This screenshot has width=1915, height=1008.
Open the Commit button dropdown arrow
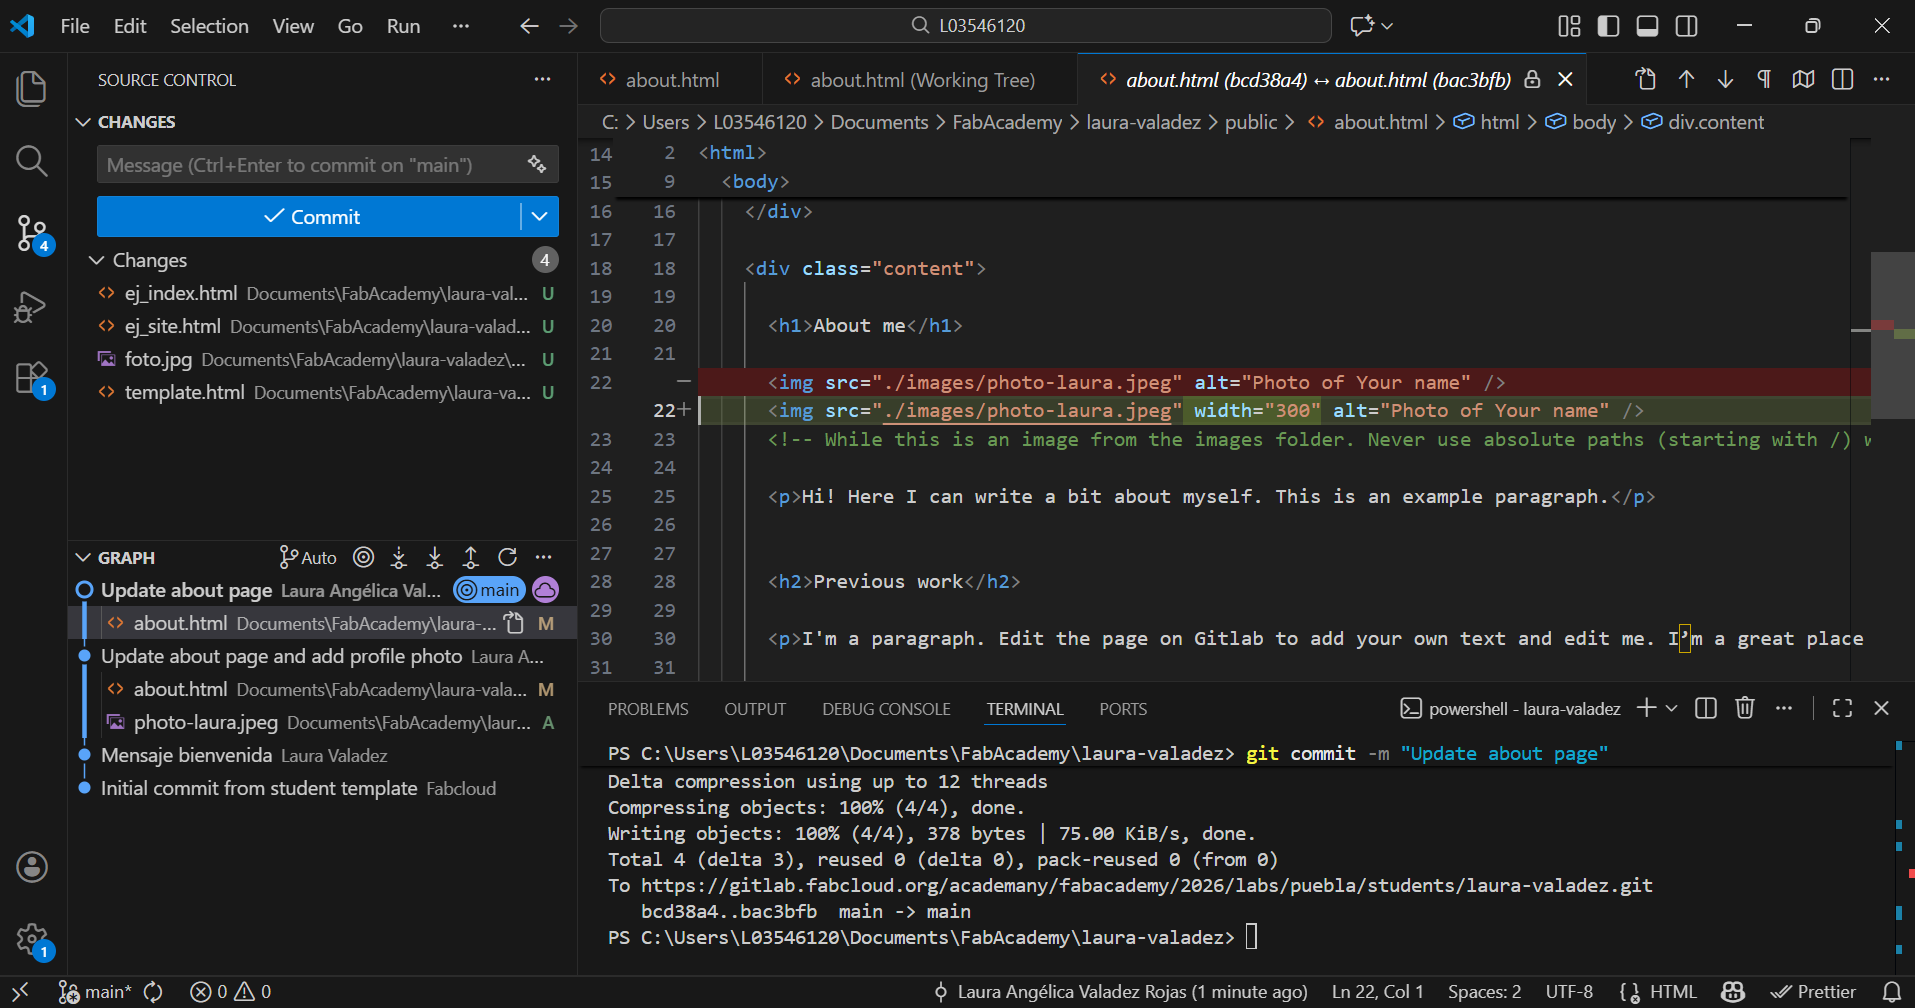pos(539,216)
